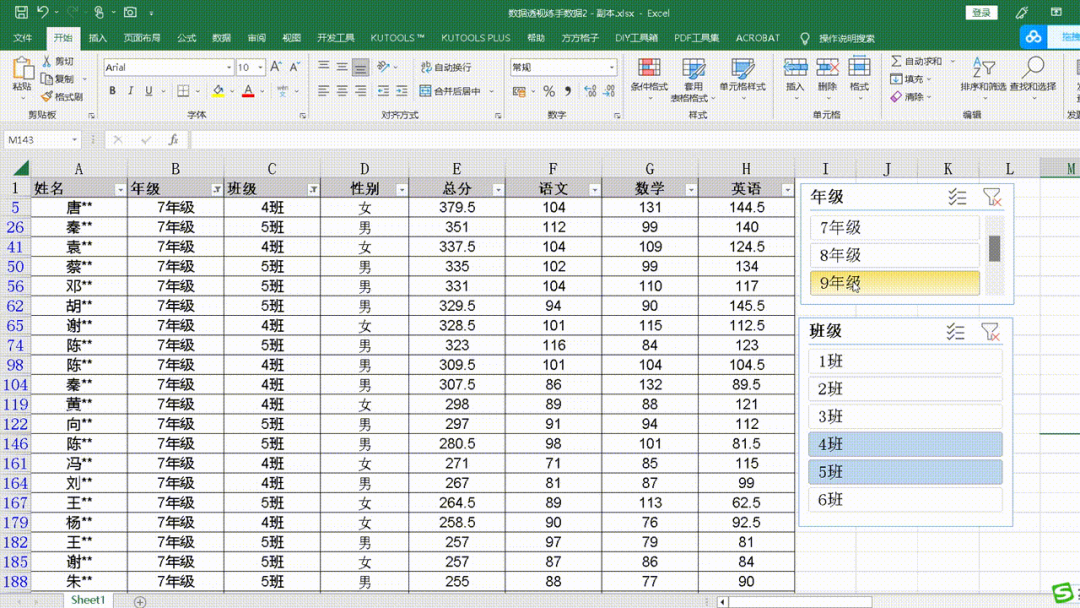Switch to the 数据 ribbon tab

(220, 38)
